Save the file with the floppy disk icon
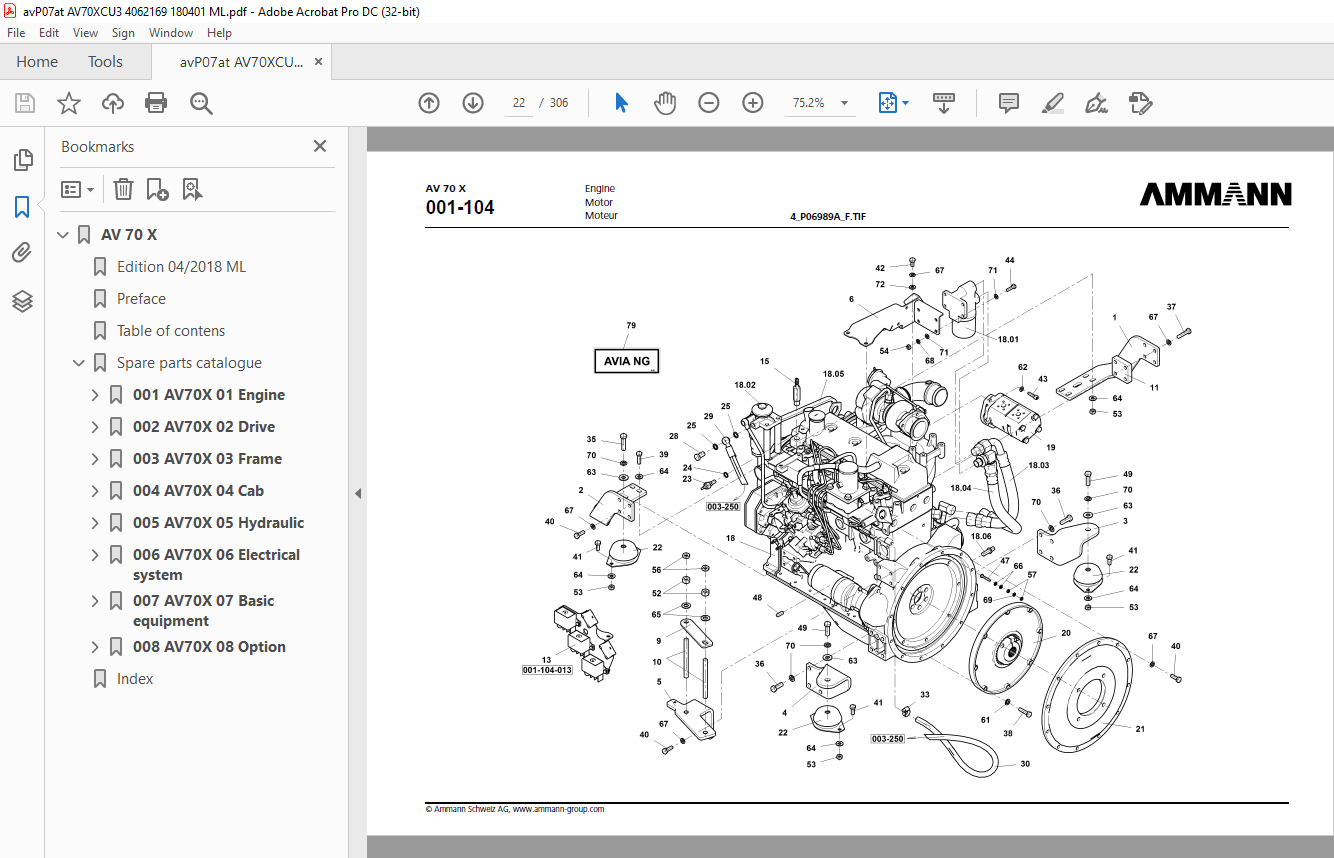This screenshot has width=1334, height=858. point(25,103)
